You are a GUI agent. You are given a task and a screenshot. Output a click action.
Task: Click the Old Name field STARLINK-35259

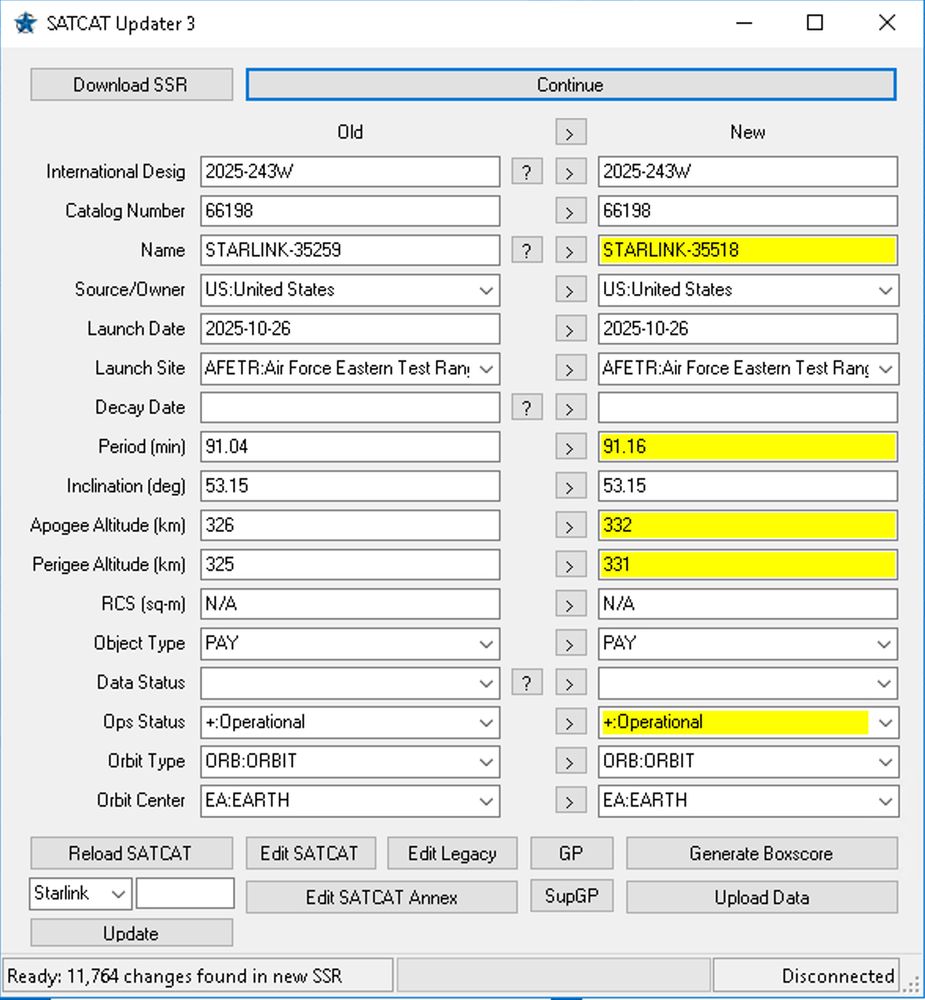[x=350, y=251]
